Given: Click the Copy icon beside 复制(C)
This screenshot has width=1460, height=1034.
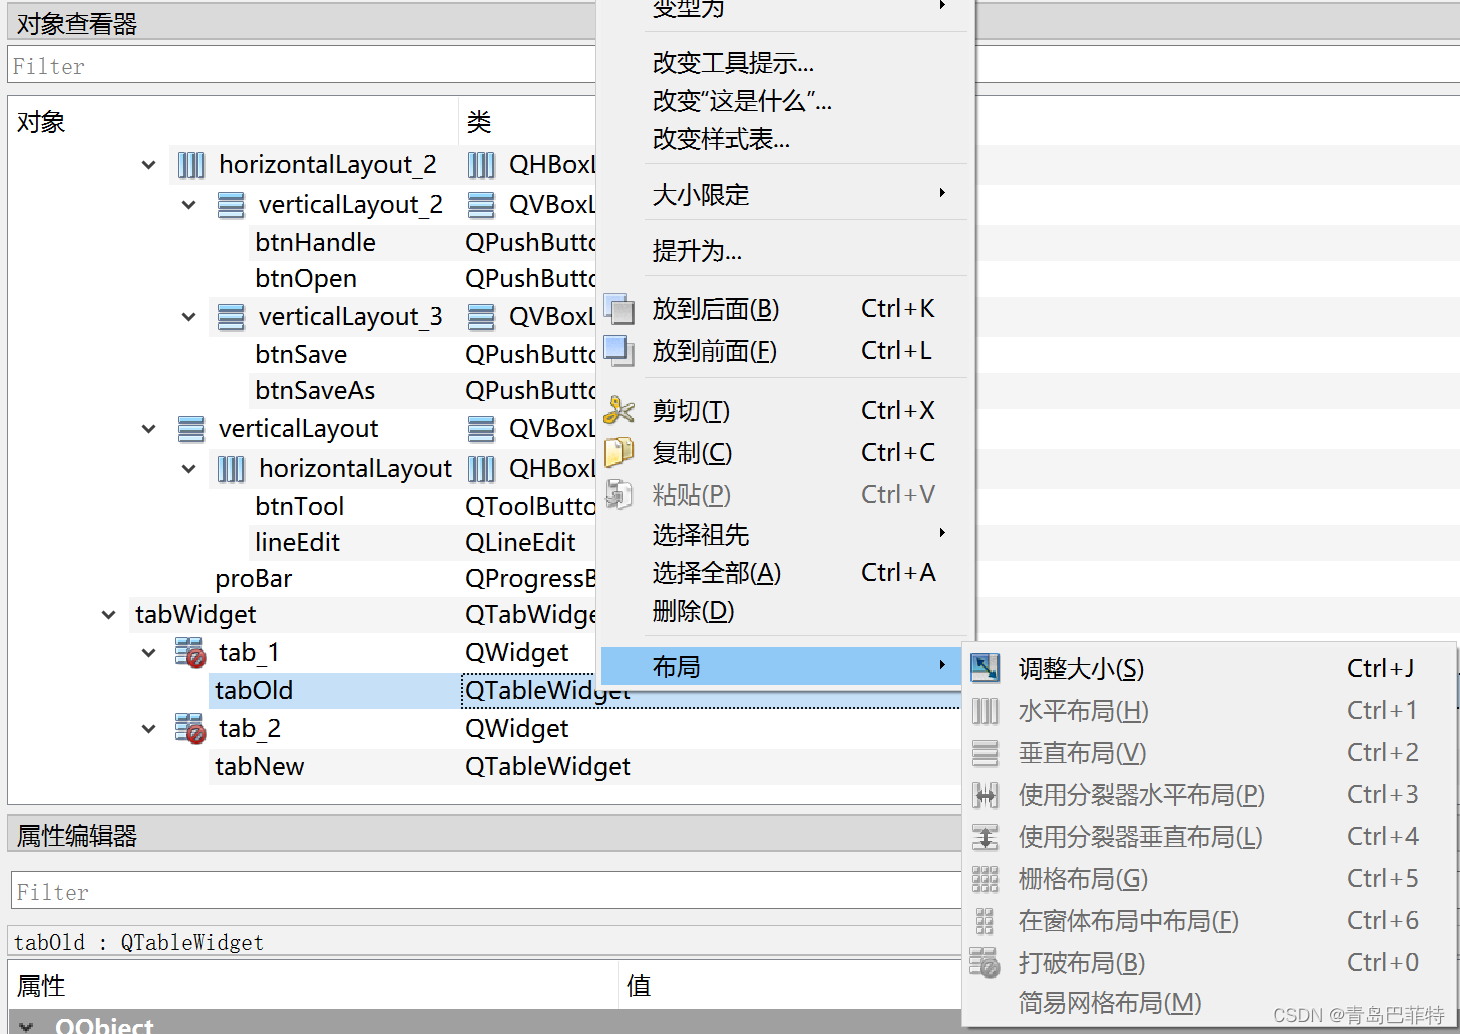Looking at the screenshot, I should [x=621, y=452].
